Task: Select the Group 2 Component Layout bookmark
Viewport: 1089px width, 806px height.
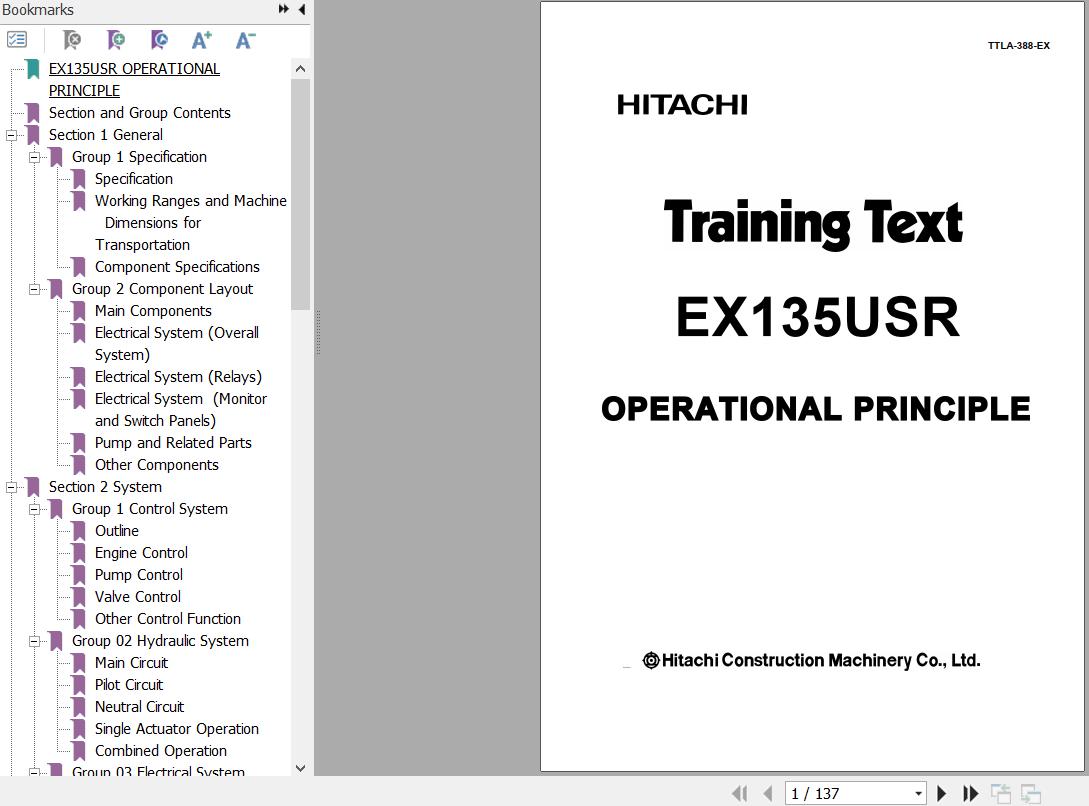Action: (x=163, y=289)
